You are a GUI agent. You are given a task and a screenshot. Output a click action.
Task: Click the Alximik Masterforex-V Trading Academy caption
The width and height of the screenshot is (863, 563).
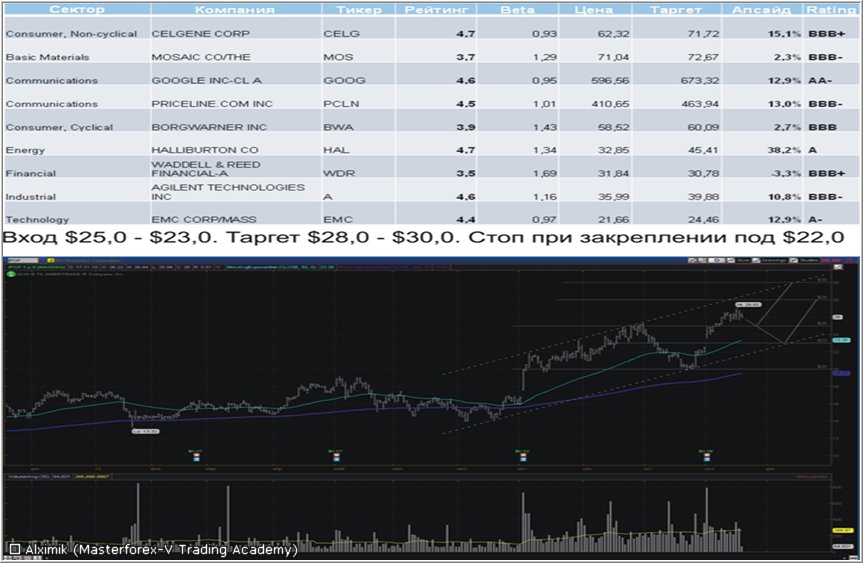pos(161,549)
